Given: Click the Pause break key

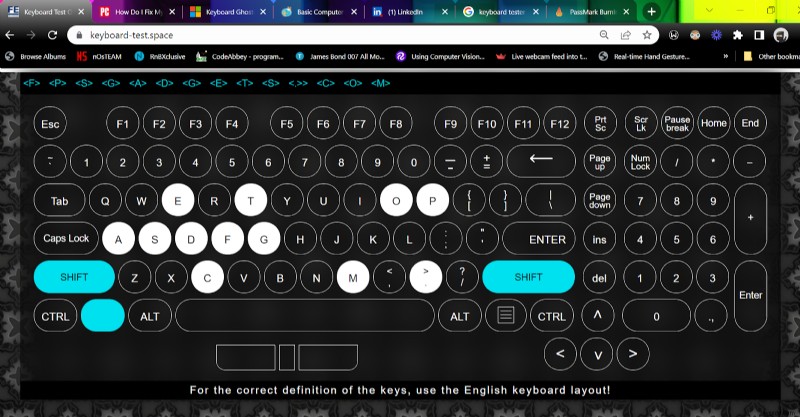Looking at the screenshot, I should (677, 123).
